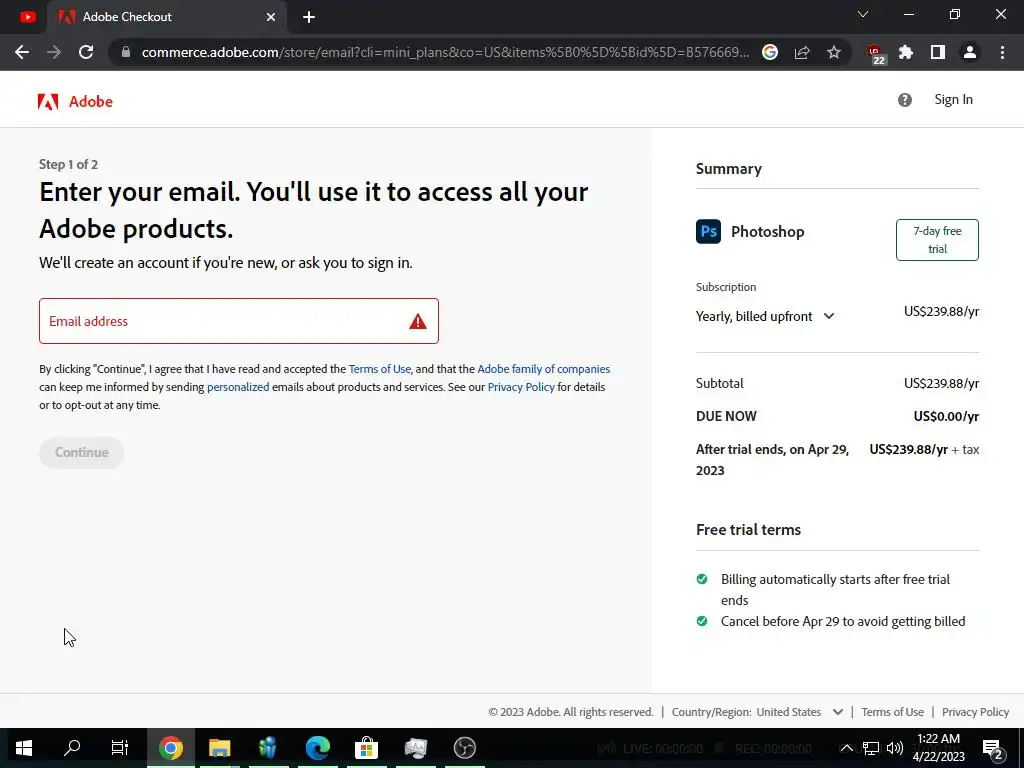Image resolution: width=1024 pixels, height=768 pixels.
Task: Click the Google icon in address bar
Action: (x=770, y=52)
